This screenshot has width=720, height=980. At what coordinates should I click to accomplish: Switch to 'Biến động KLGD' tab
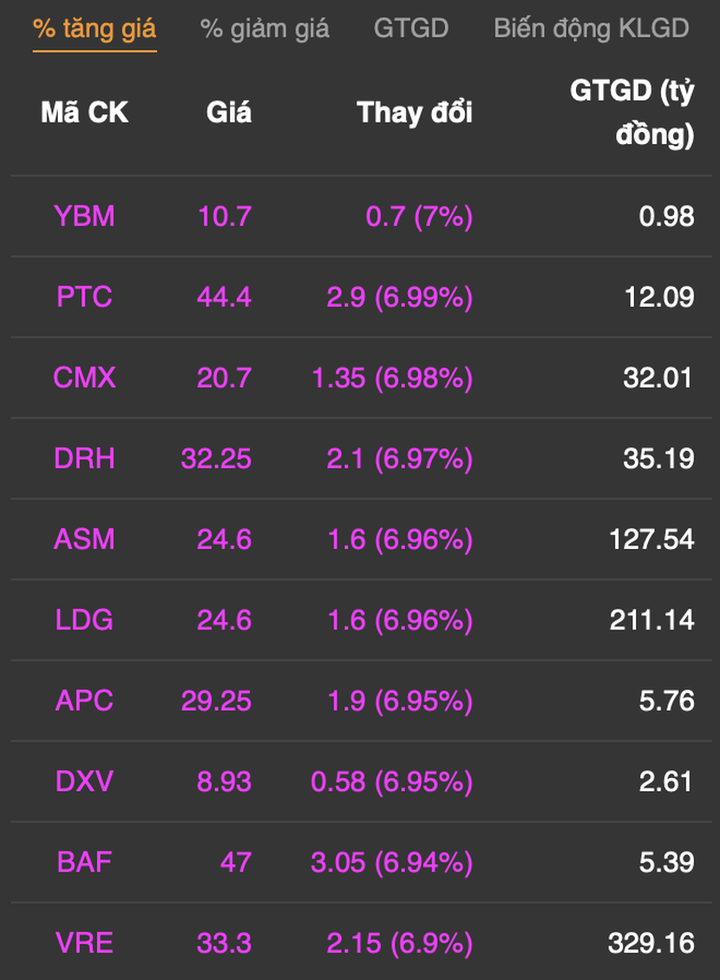591,28
